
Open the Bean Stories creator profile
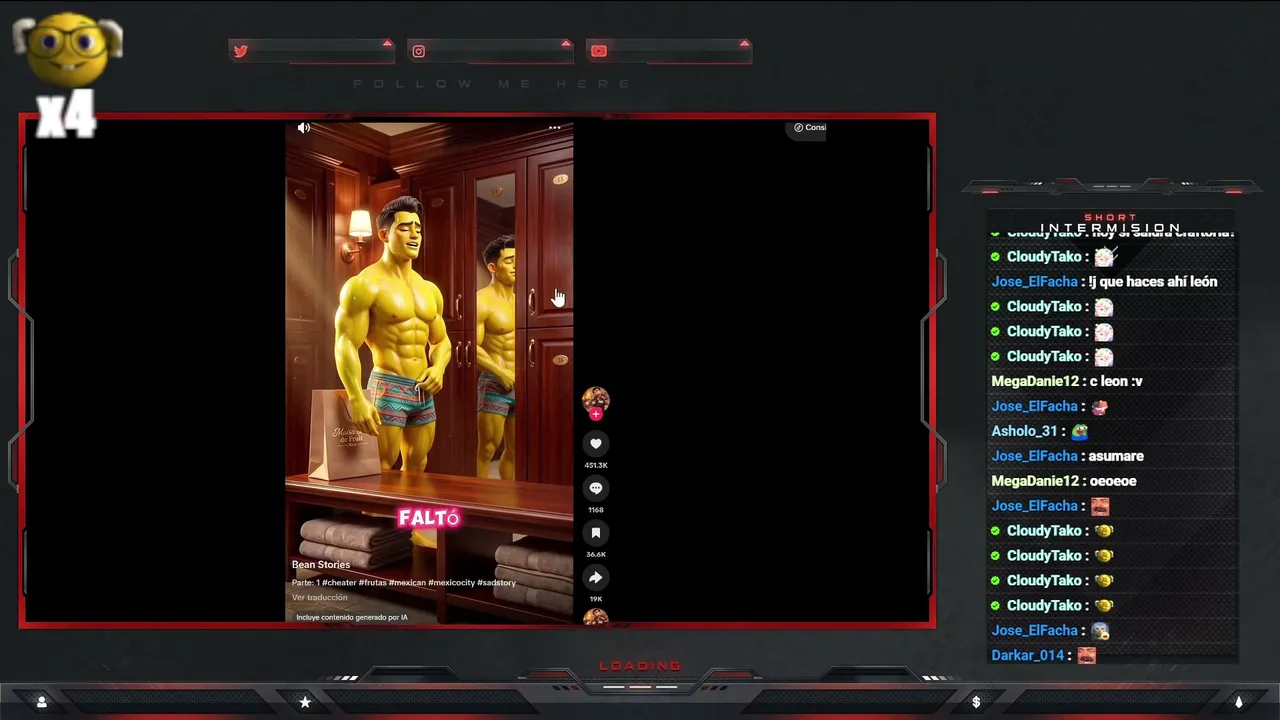point(321,565)
